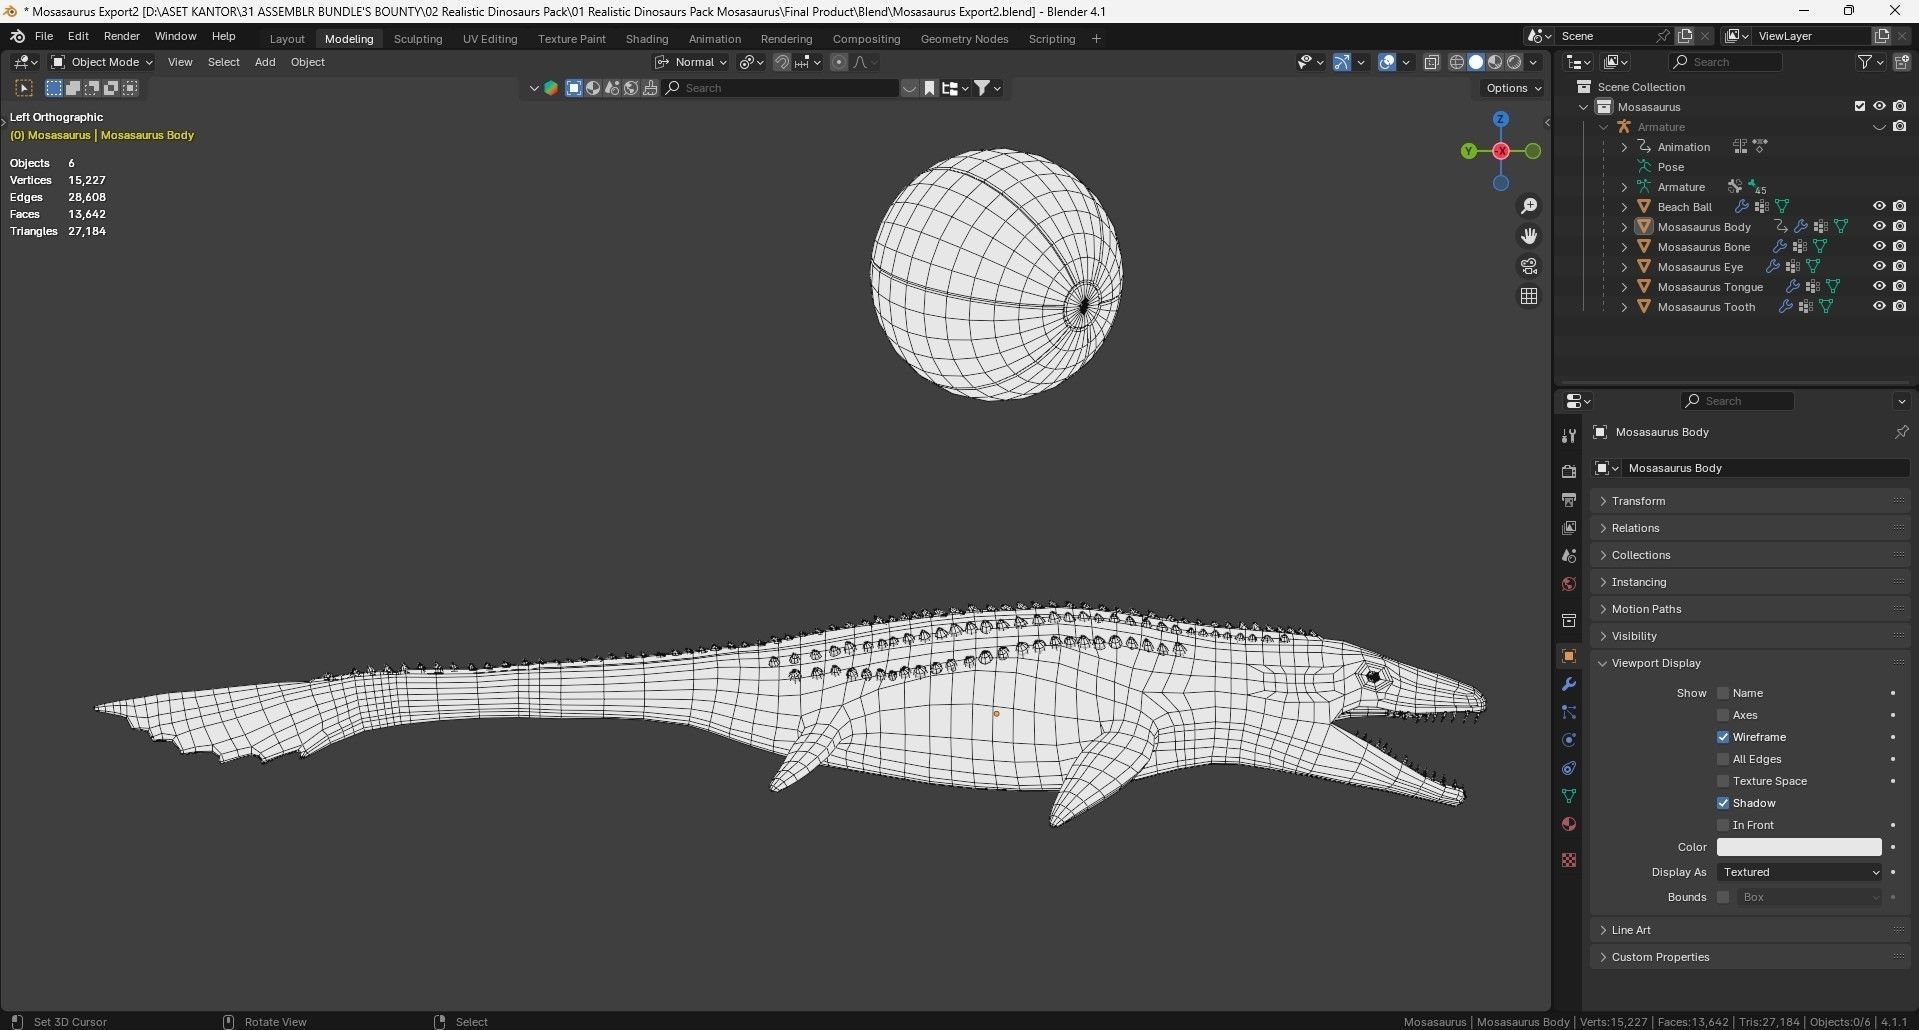Open the viewport Add menu
The image size is (1919, 1030).
click(x=265, y=62)
